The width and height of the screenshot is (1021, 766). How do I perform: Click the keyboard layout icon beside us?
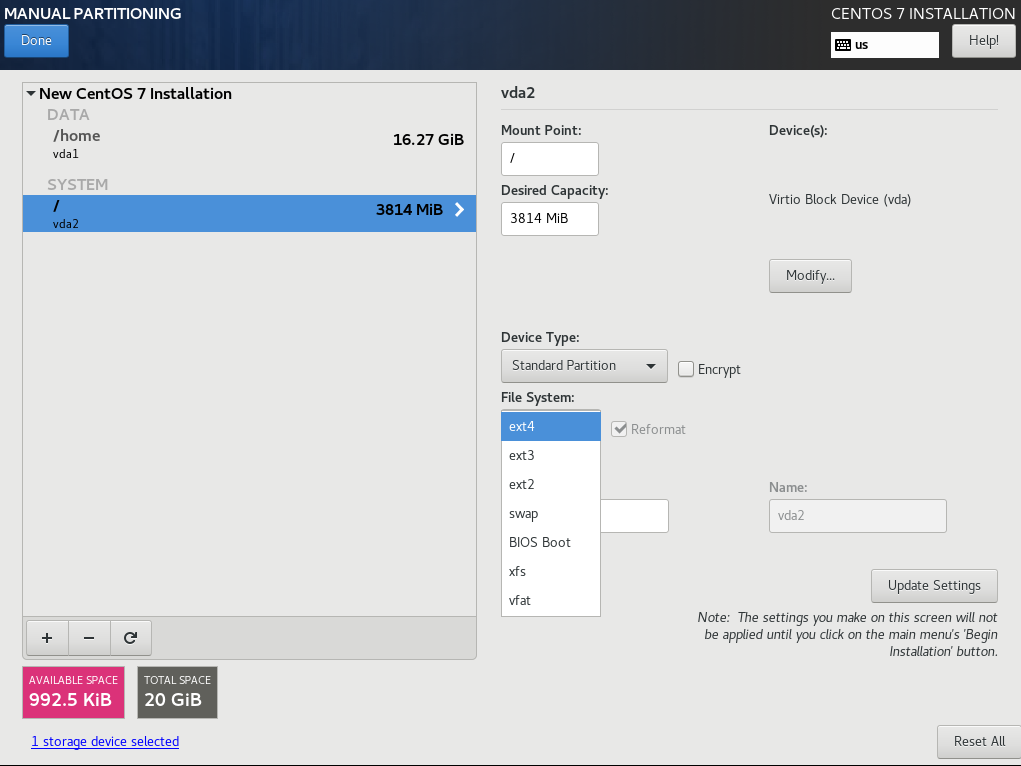point(843,44)
